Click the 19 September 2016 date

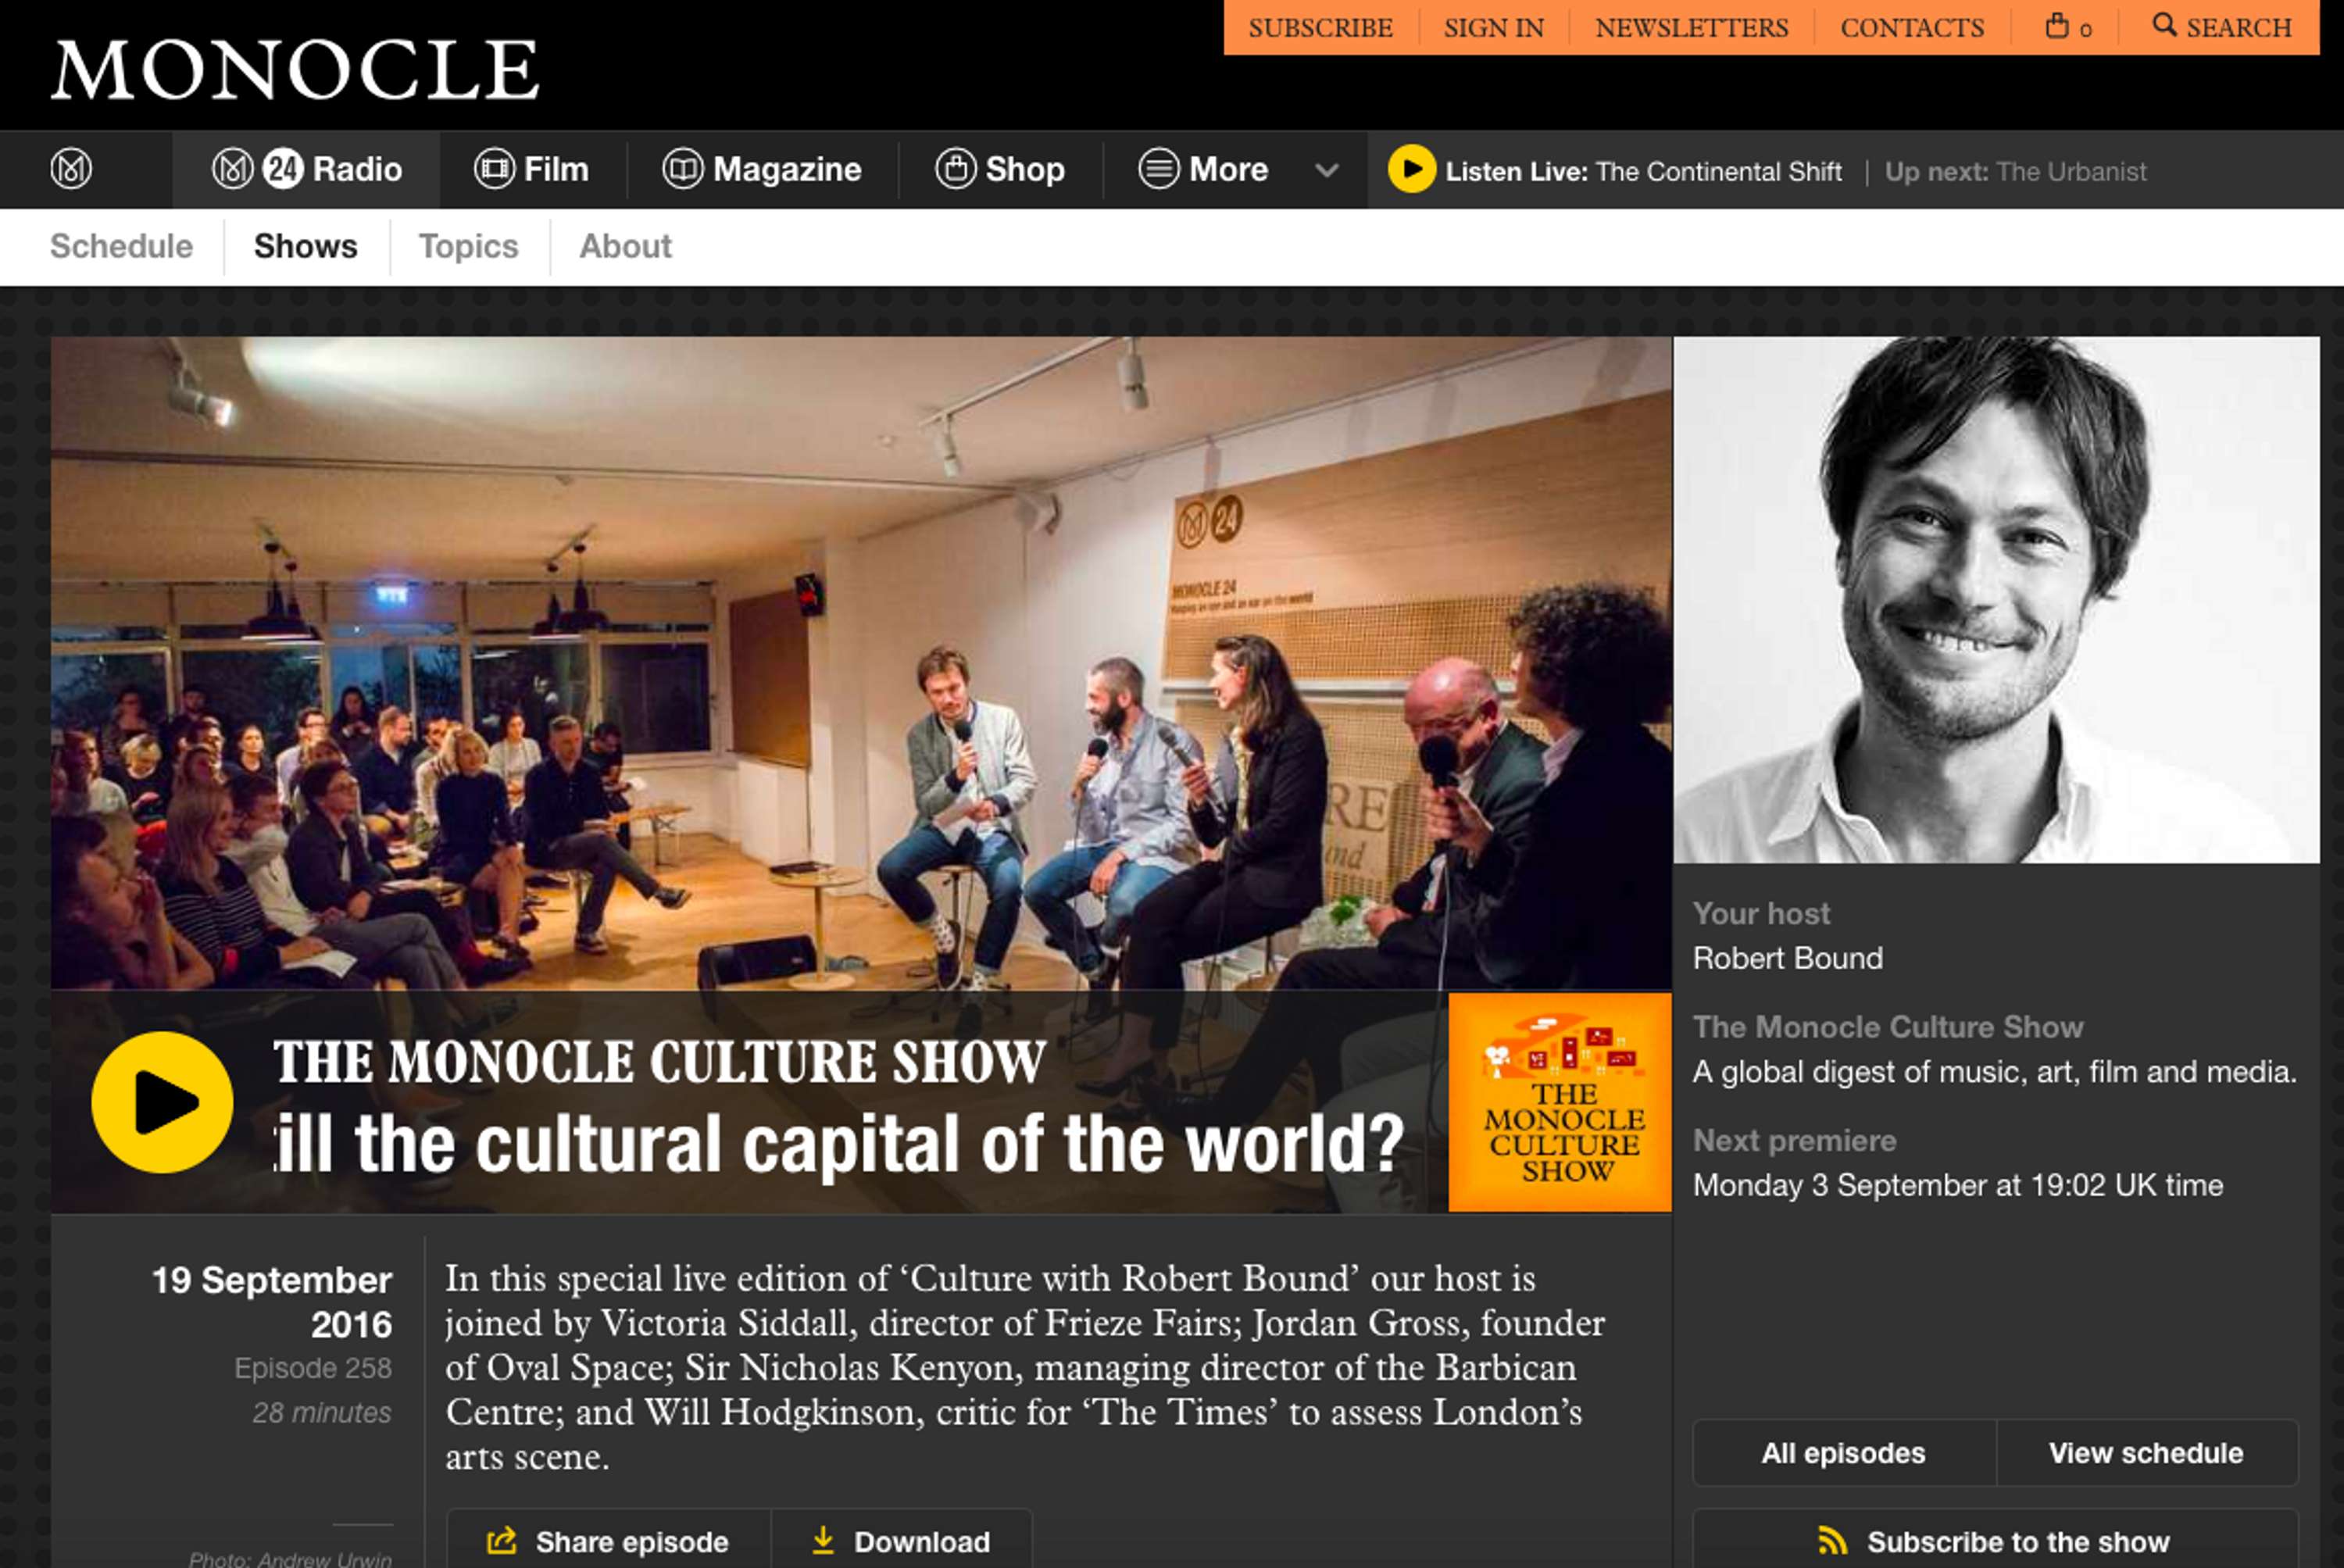[271, 1302]
